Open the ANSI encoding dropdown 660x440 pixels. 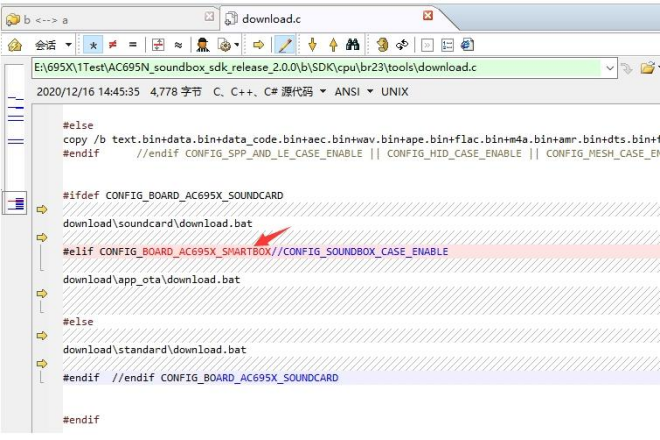354,92
